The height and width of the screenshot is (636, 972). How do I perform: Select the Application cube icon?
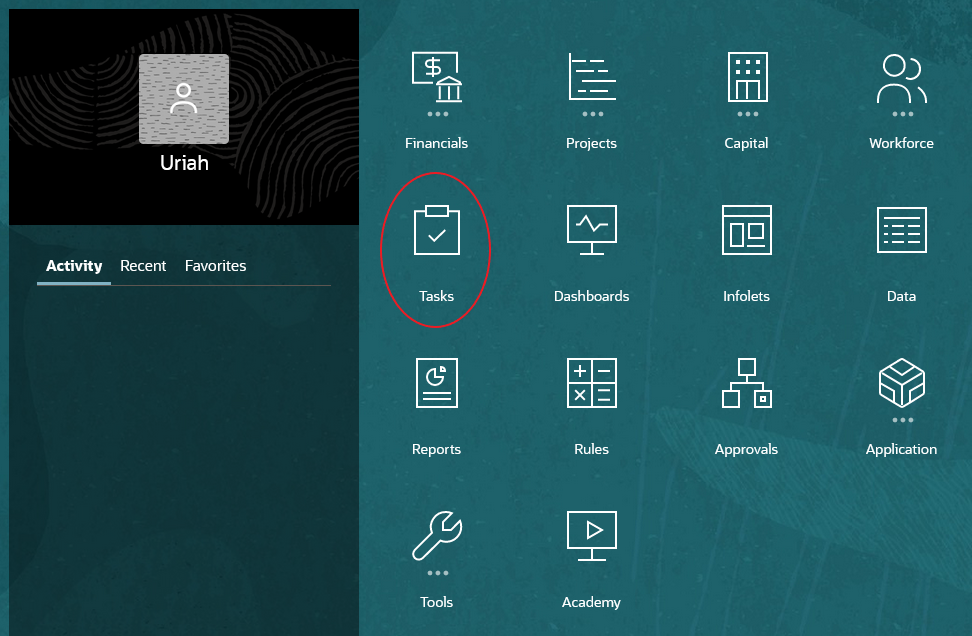tap(900, 383)
